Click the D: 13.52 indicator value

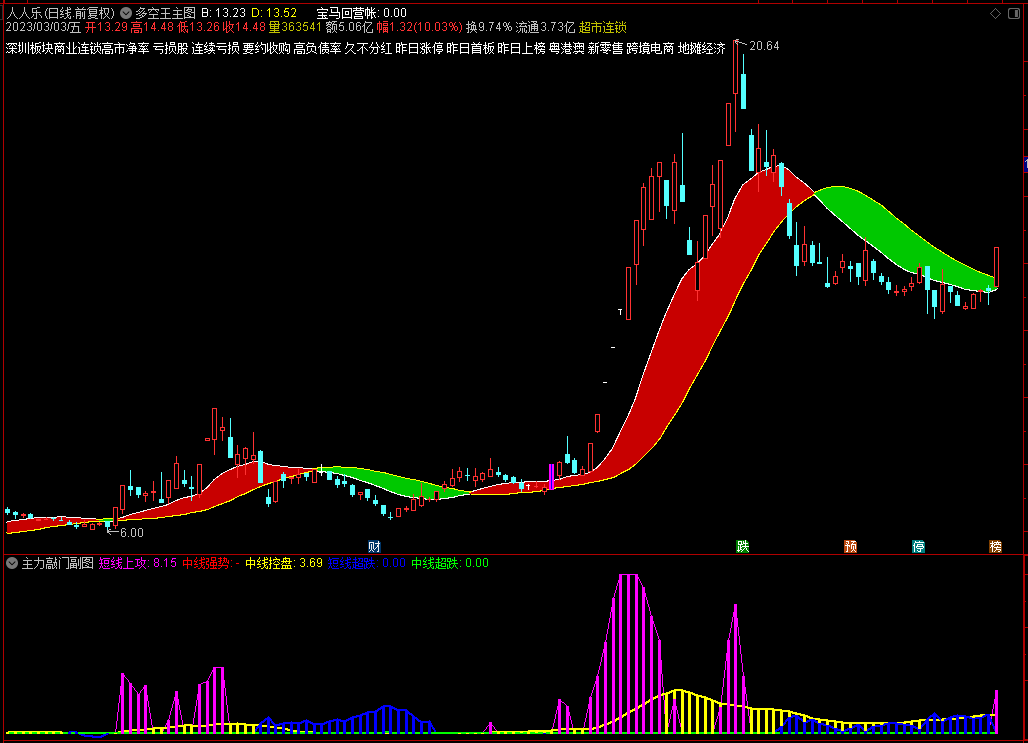click(x=274, y=13)
